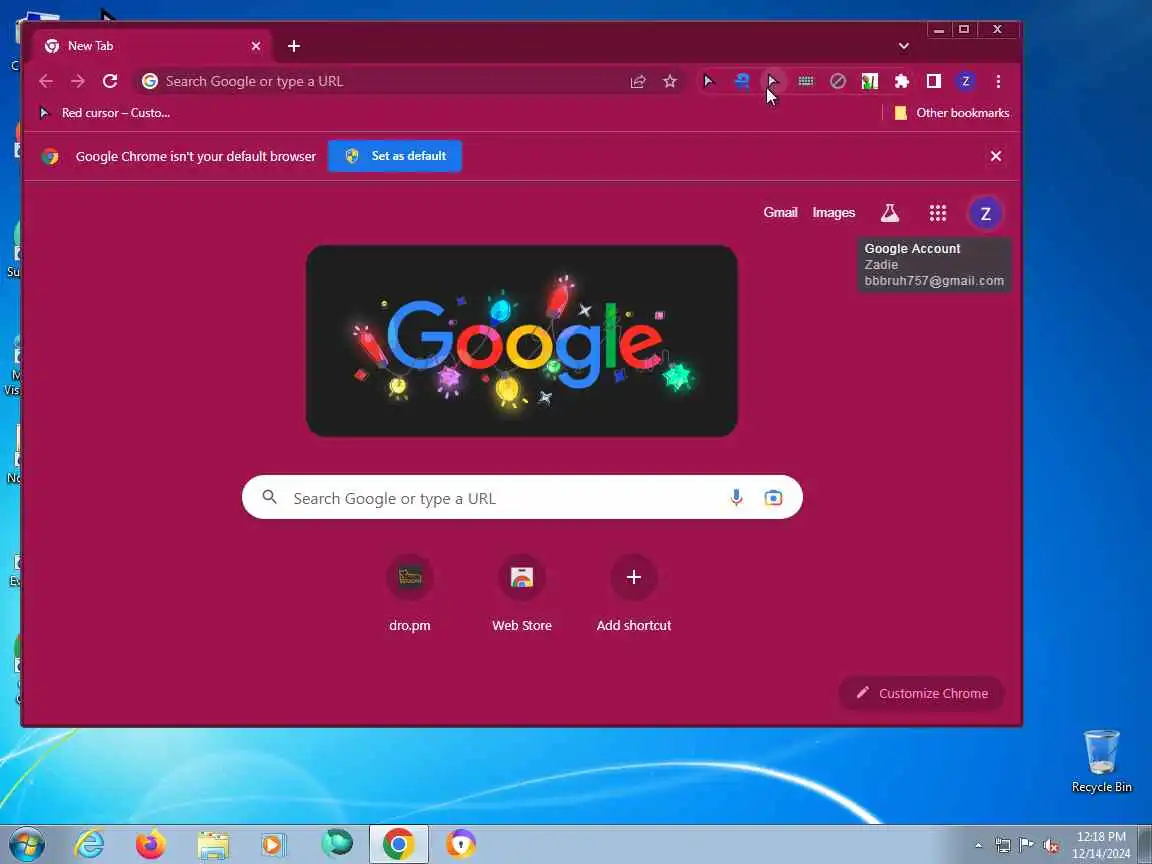Launch Firefox from the taskbar
Image resolution: width=1152 pixels, height=864 pixels.
(x=151, y=844)
